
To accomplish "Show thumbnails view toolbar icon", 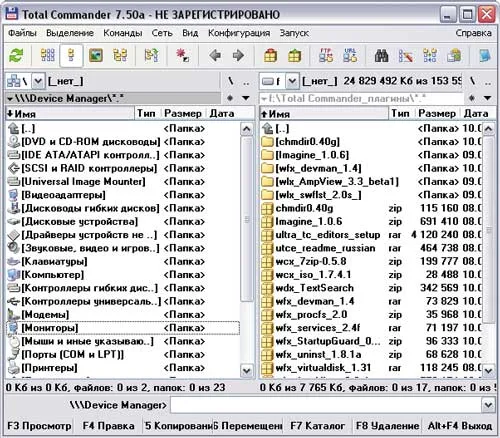I will click(96, 55).
